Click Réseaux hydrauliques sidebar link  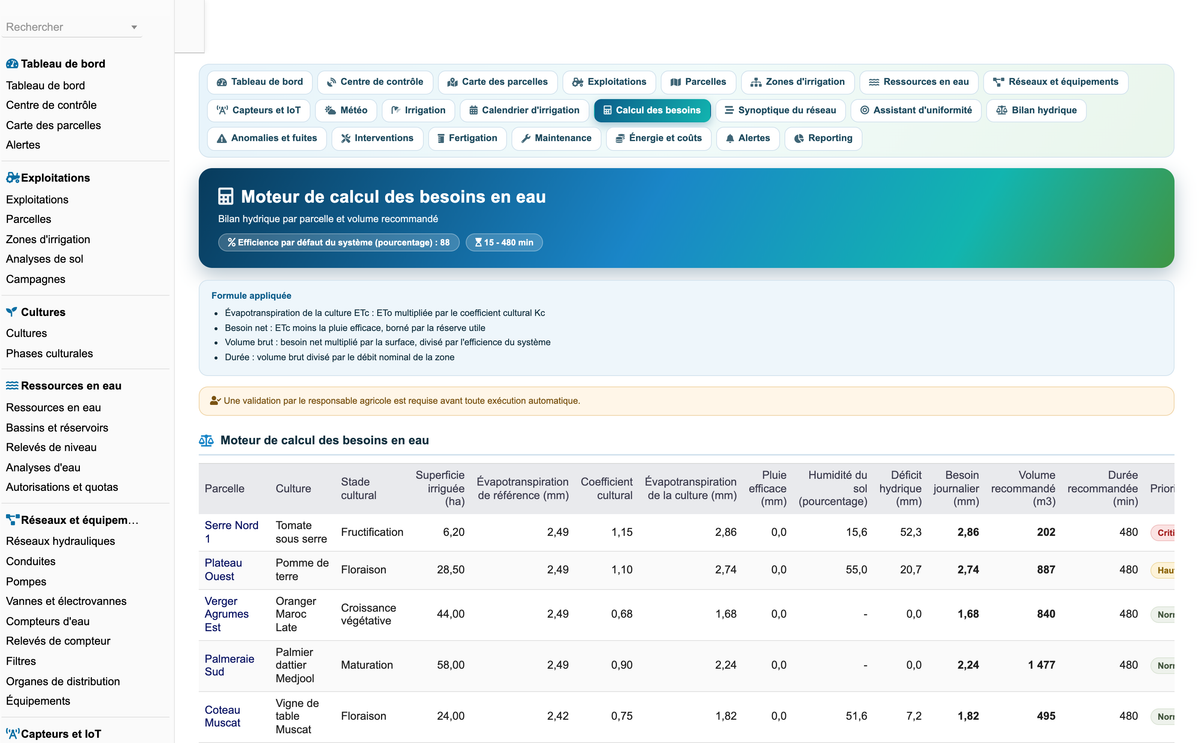[x=61, y=542]
